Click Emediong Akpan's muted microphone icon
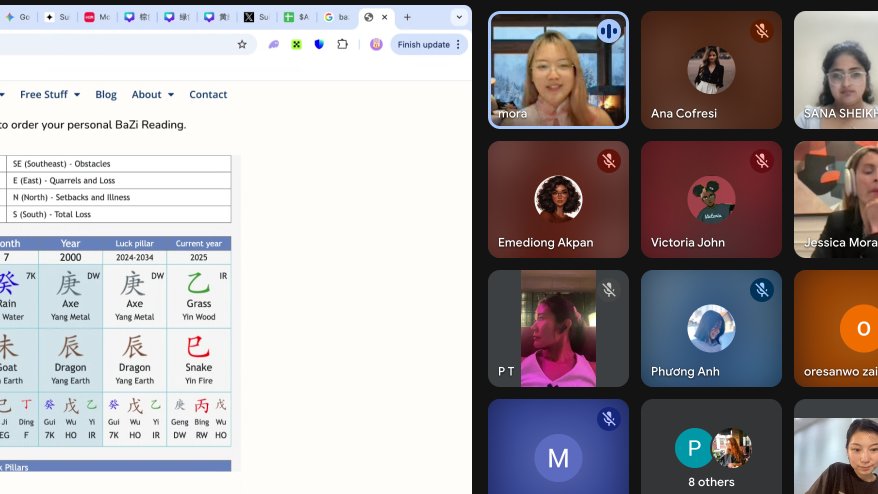Viewport: 878px width, 494px height. click(609, 161)
